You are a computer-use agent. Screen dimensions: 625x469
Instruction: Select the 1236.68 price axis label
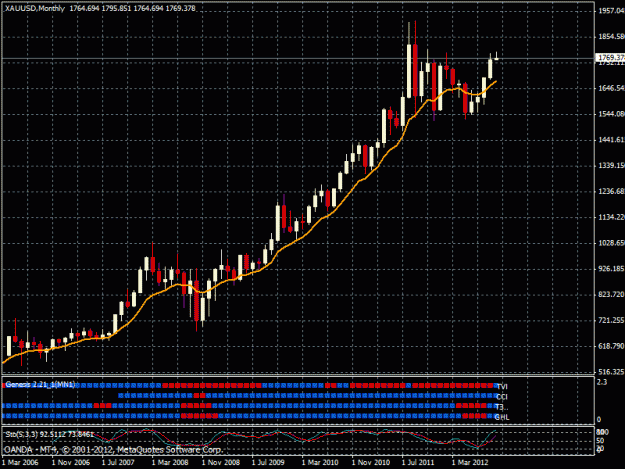click(x=611, y=191)
